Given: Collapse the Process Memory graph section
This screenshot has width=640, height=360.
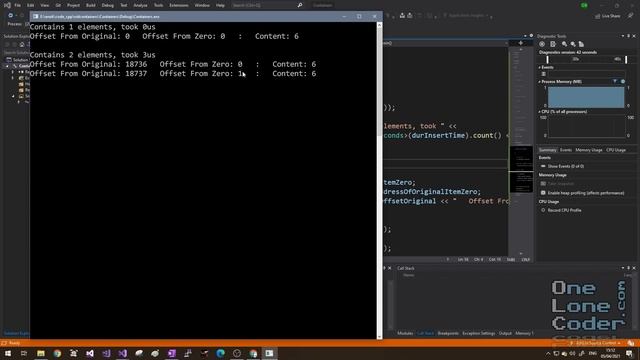Looking at the screenshot, I should tap(540, 82).
